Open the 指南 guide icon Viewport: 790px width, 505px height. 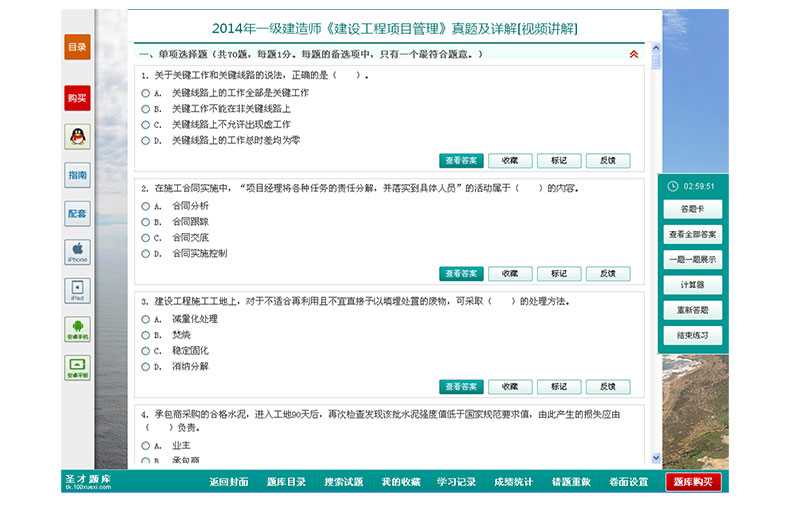coord(77,175)
